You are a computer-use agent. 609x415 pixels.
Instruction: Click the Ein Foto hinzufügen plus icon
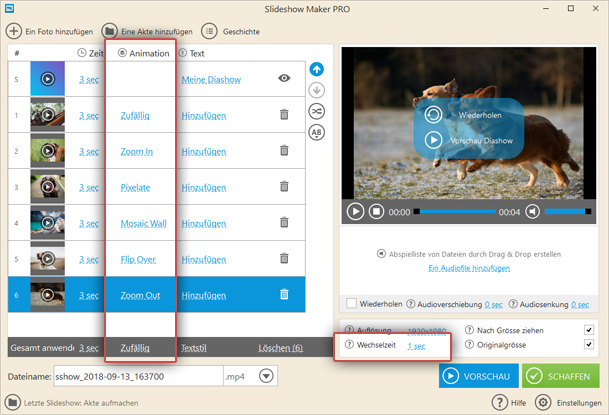(14, 31)
